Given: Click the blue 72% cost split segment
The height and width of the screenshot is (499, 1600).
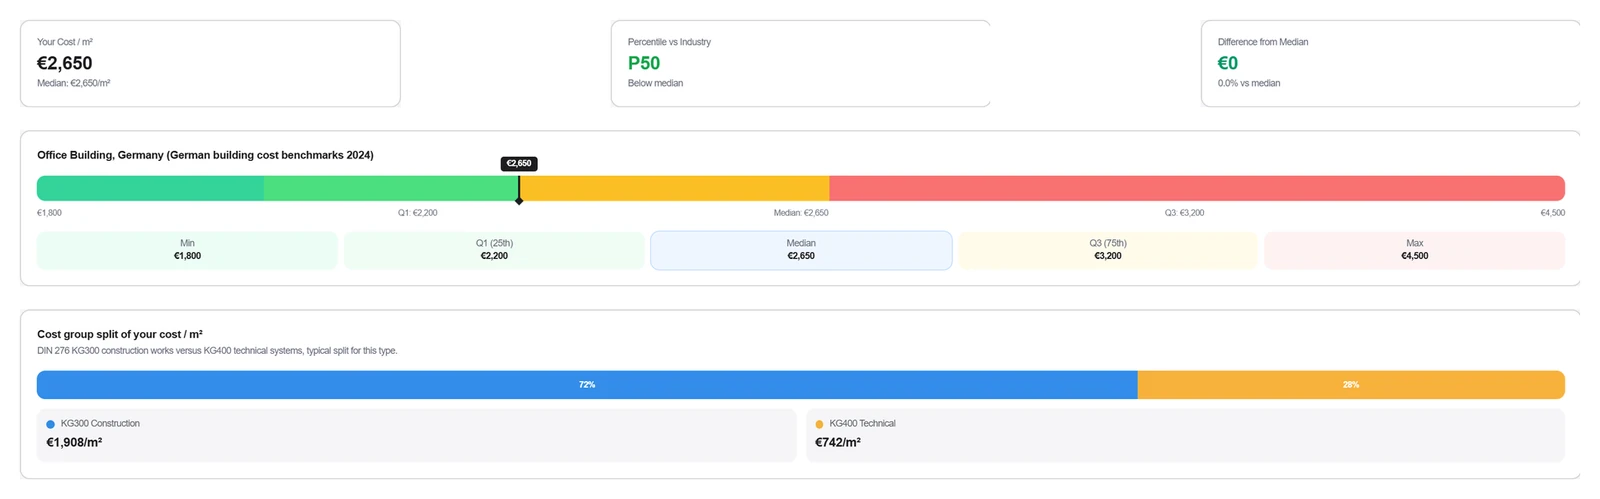Looking at the screenshot, I should 587,385.
